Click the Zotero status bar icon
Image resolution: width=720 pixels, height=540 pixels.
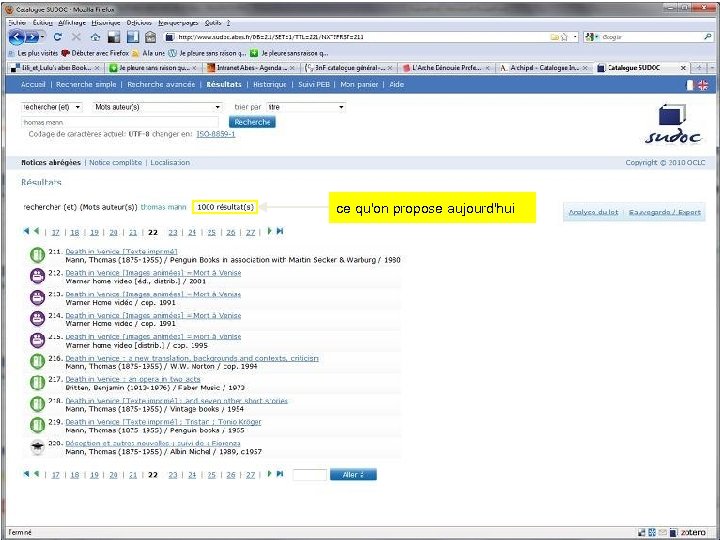[693, 532]
